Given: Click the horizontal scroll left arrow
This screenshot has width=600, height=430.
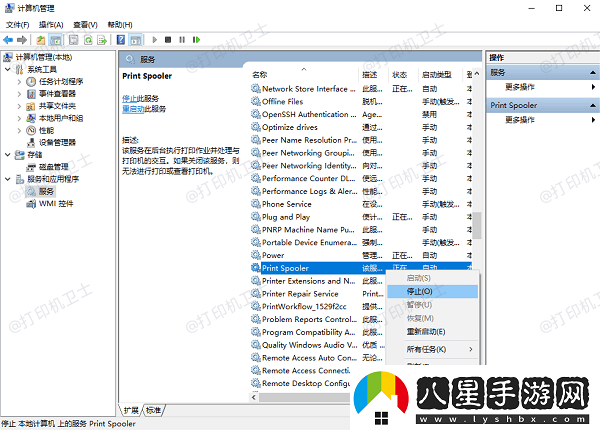Looking at the screenshot, I should pyautogui.click(x=254, y=397).
